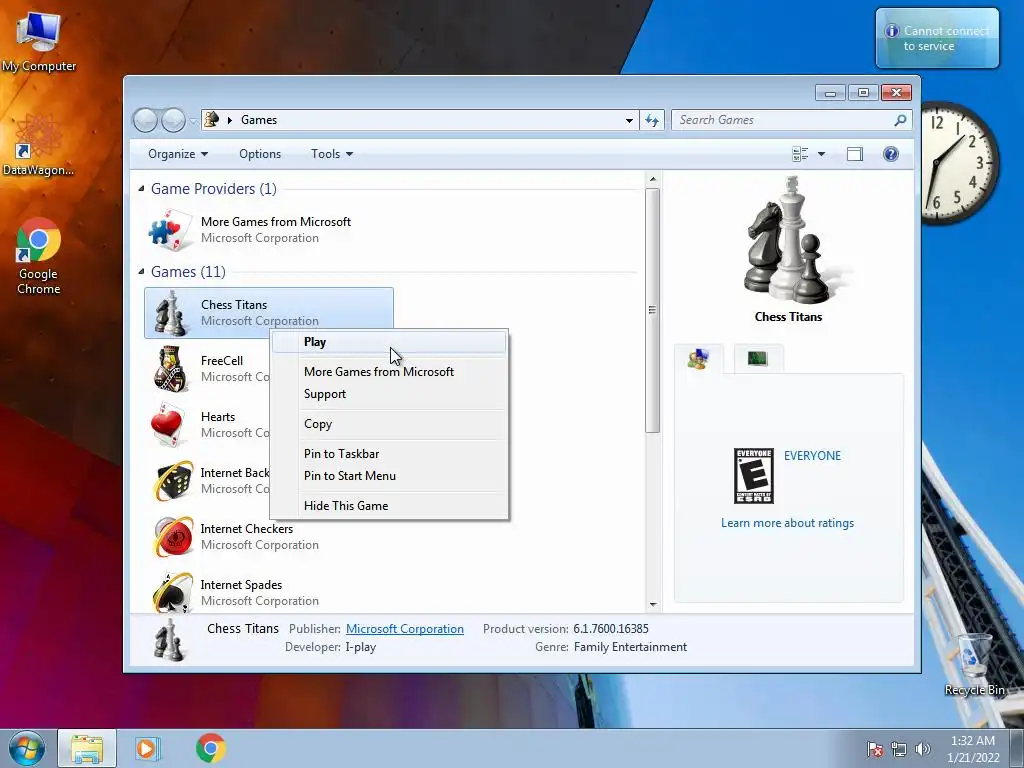Screen dimensions: 1024x768
Task: Switch to the performance tab in preview pane
Action: [758, 359]
